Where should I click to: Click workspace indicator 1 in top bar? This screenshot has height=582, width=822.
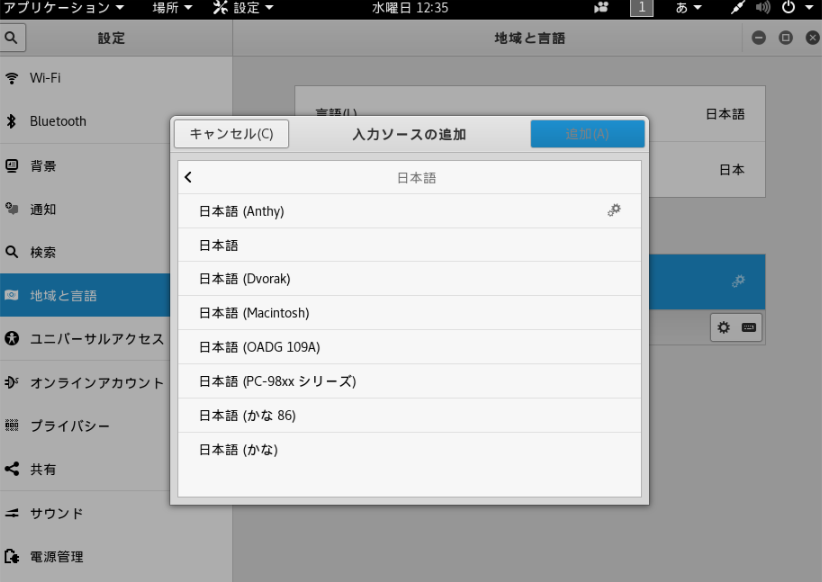pos(642,8)
